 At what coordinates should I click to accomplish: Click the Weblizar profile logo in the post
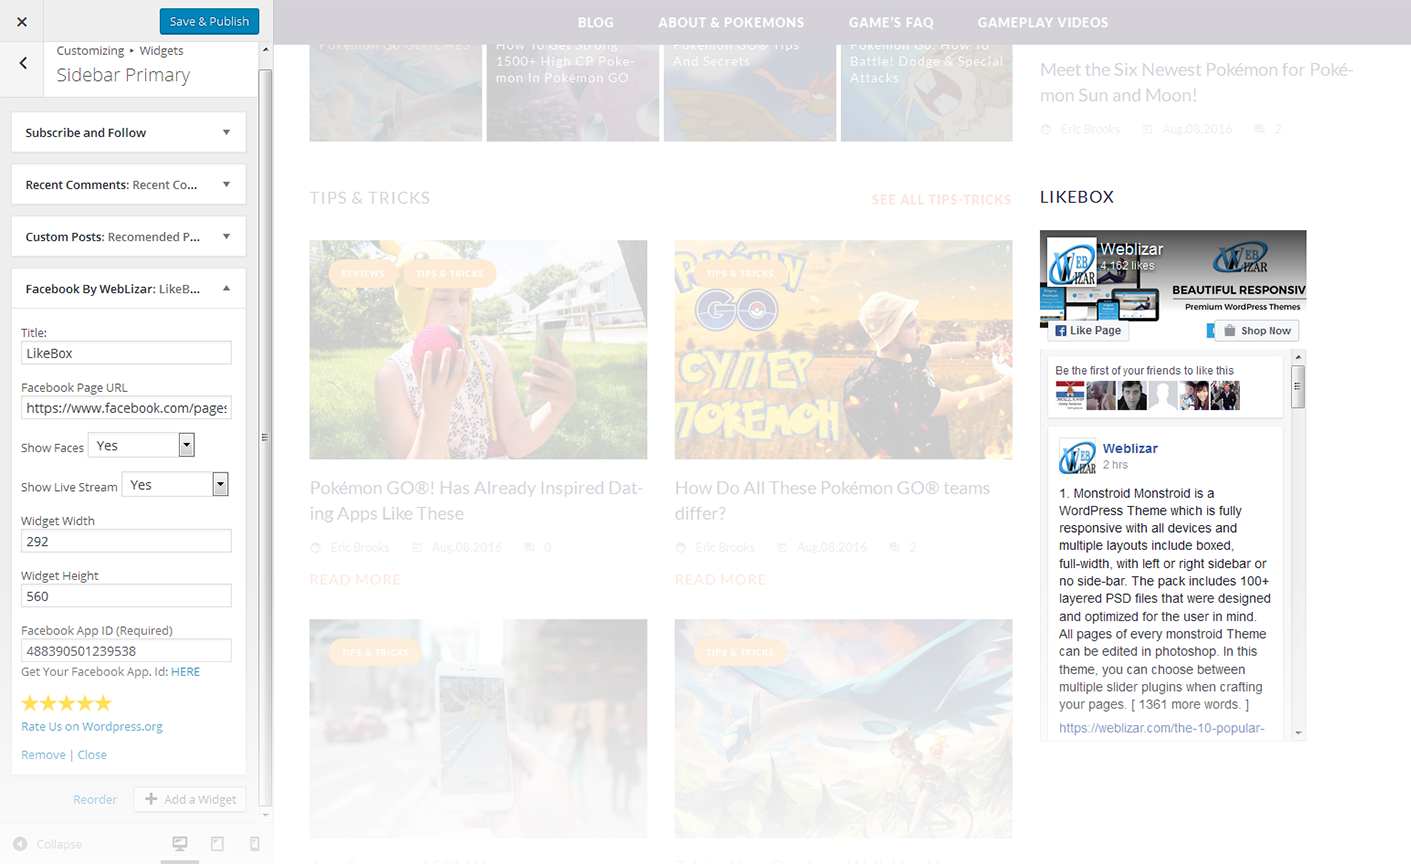point(1078,457)
